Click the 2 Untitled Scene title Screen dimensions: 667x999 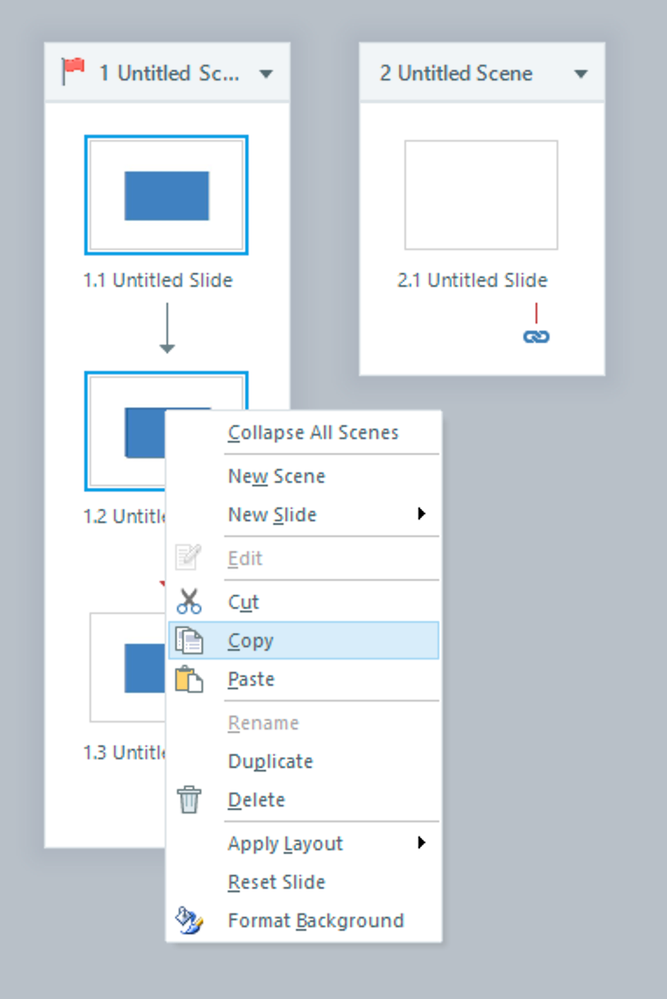pos(456,73)
